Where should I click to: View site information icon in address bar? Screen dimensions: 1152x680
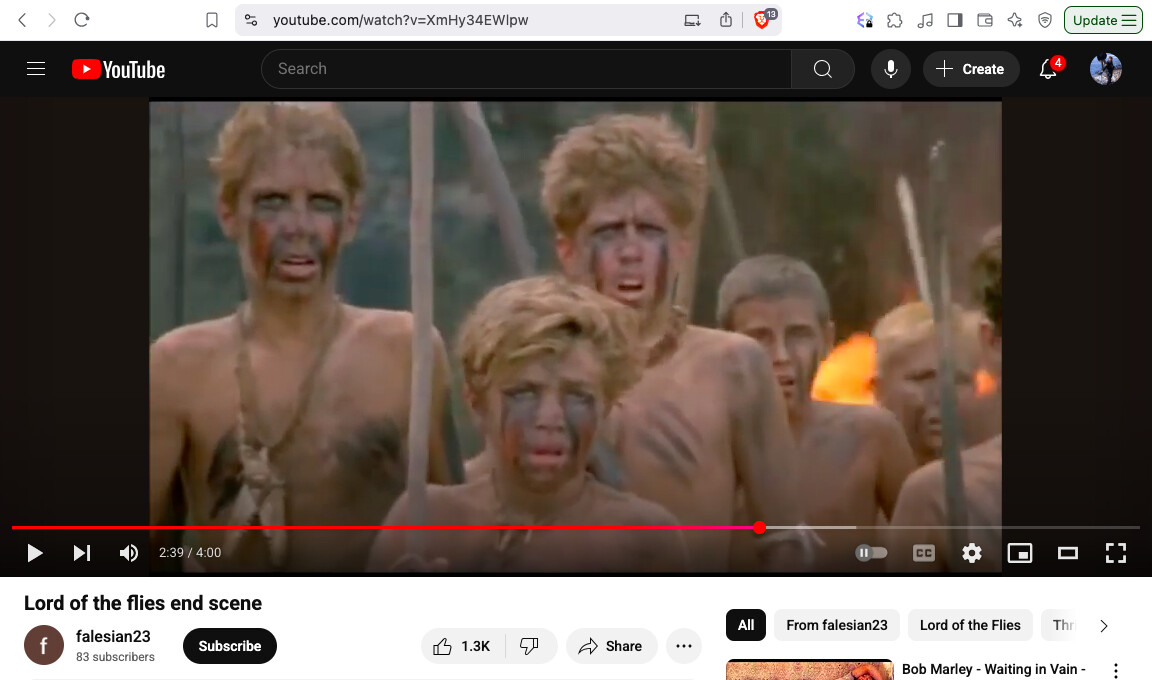click(251, 20)
